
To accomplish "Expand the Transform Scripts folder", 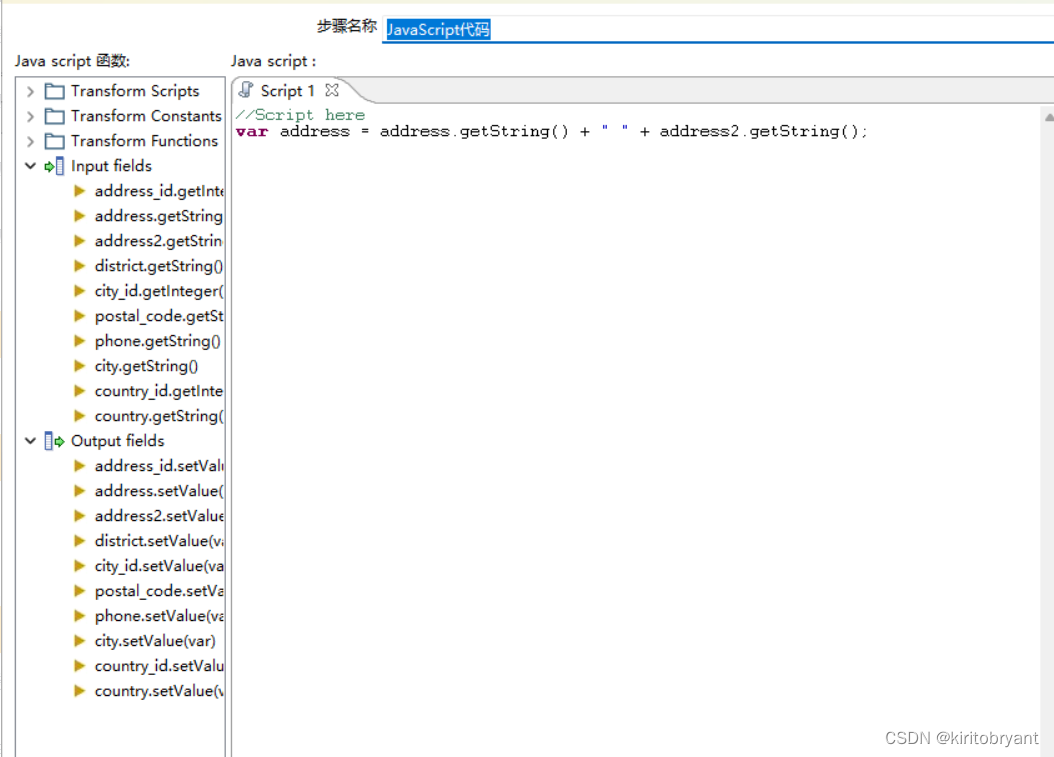I will [x=30, y=91].
